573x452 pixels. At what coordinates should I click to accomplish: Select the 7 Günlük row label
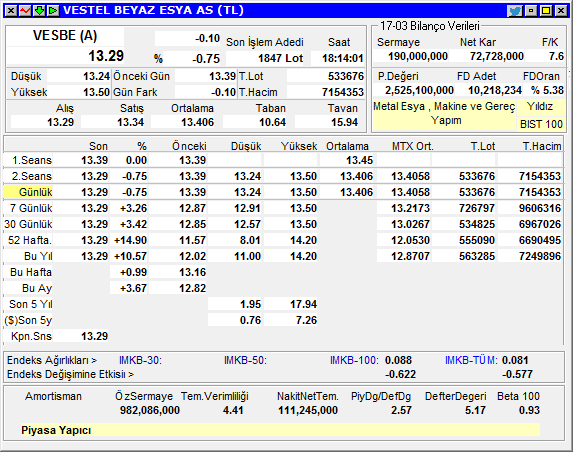pyautogui.click(x=31, y=208)
